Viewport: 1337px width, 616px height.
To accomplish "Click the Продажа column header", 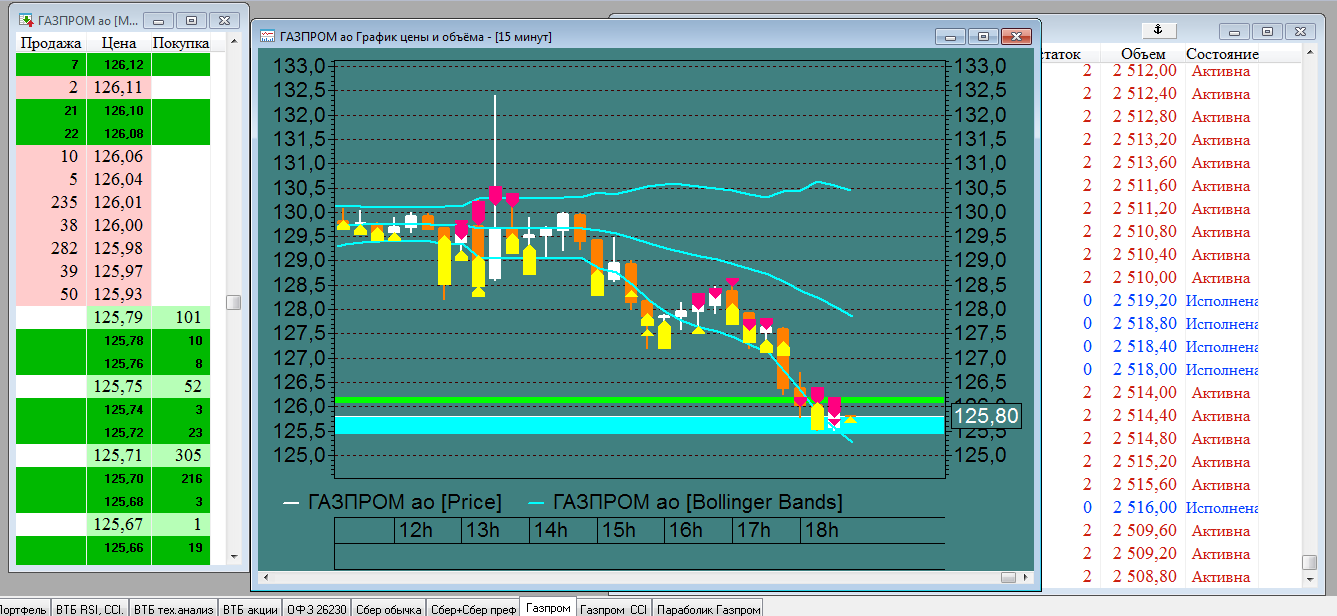I will coord(51,43).
